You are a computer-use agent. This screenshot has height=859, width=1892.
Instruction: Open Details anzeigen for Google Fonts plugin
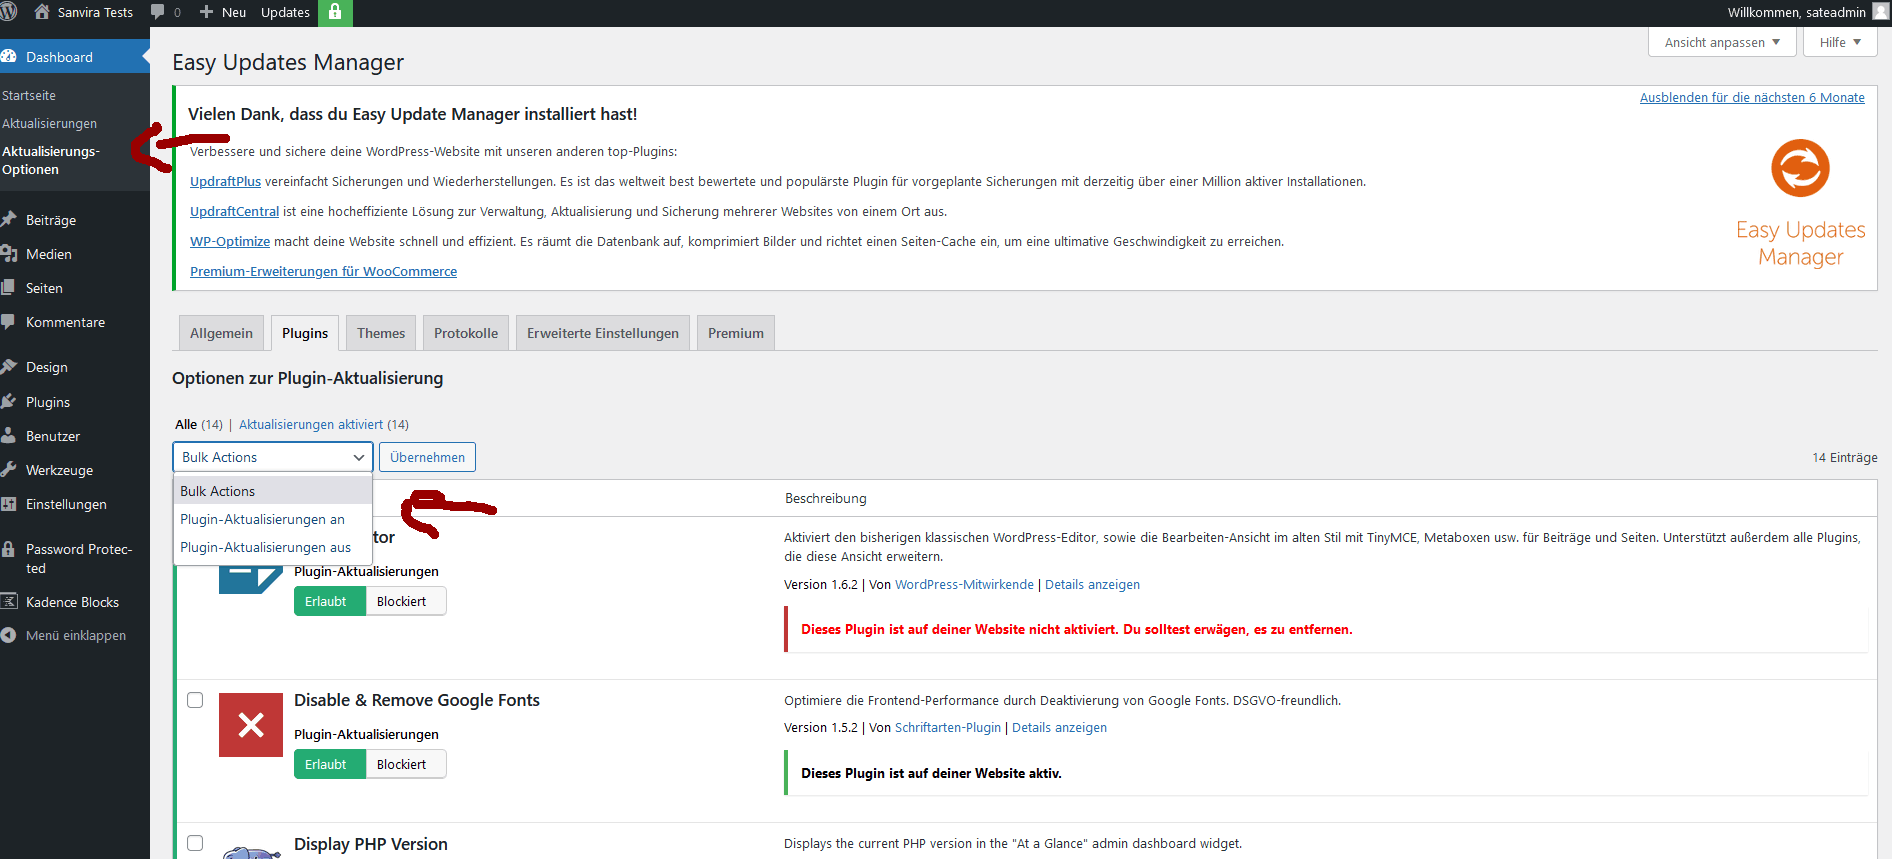tap(1059, 727)
